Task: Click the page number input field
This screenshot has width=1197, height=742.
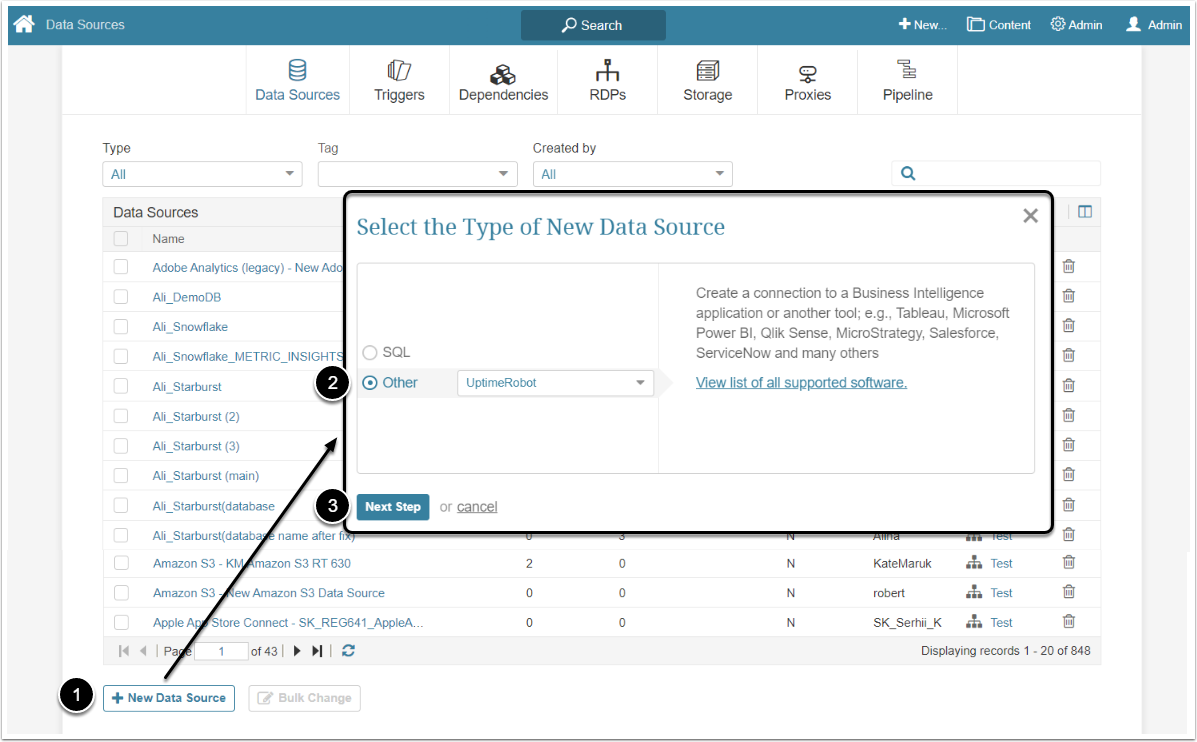Action: coord(221,651)
